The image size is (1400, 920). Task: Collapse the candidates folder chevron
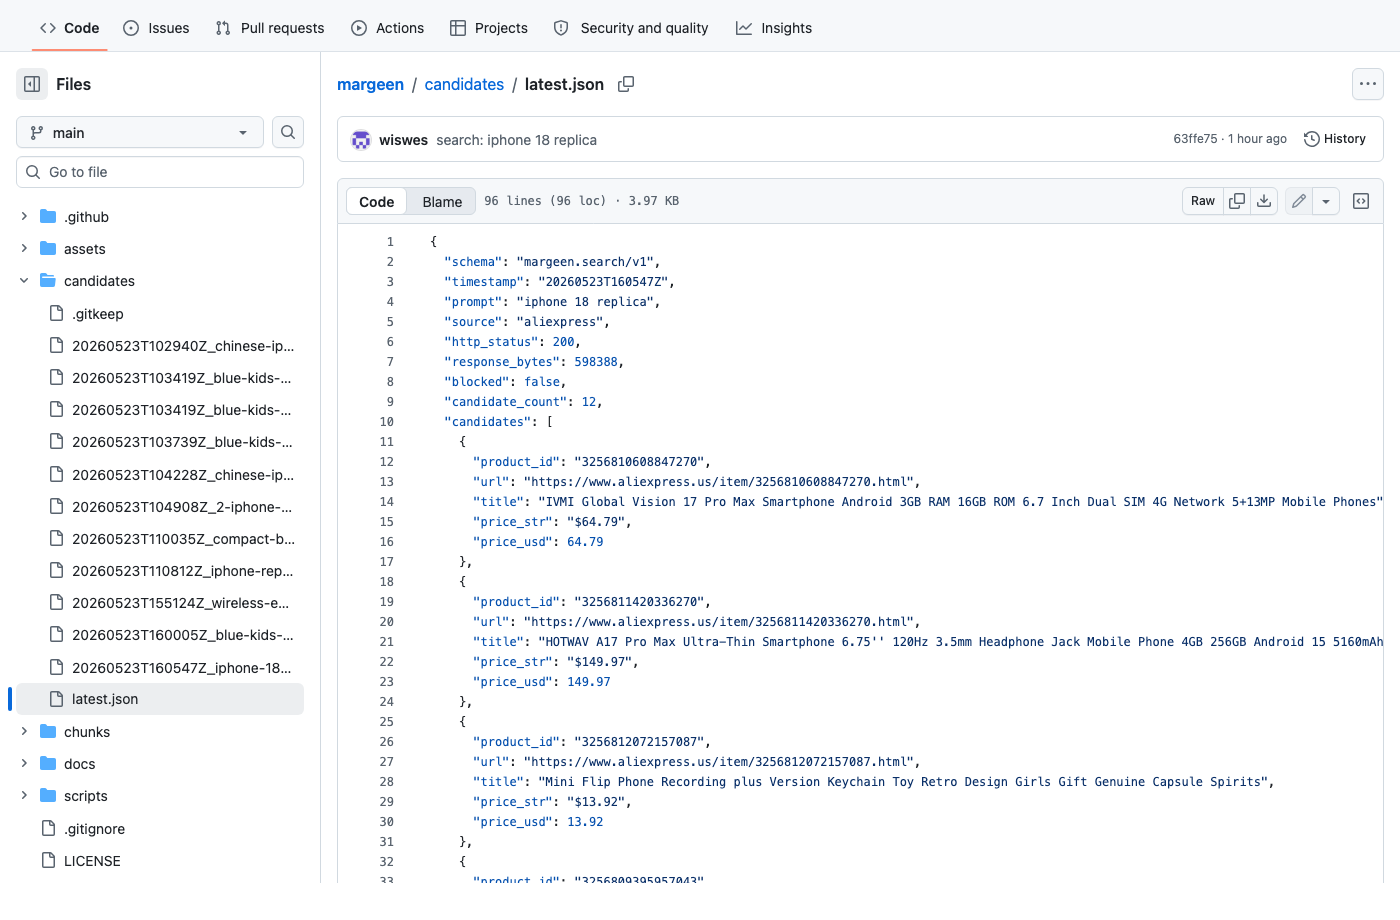pyautogui.click(x=24, y=281)
